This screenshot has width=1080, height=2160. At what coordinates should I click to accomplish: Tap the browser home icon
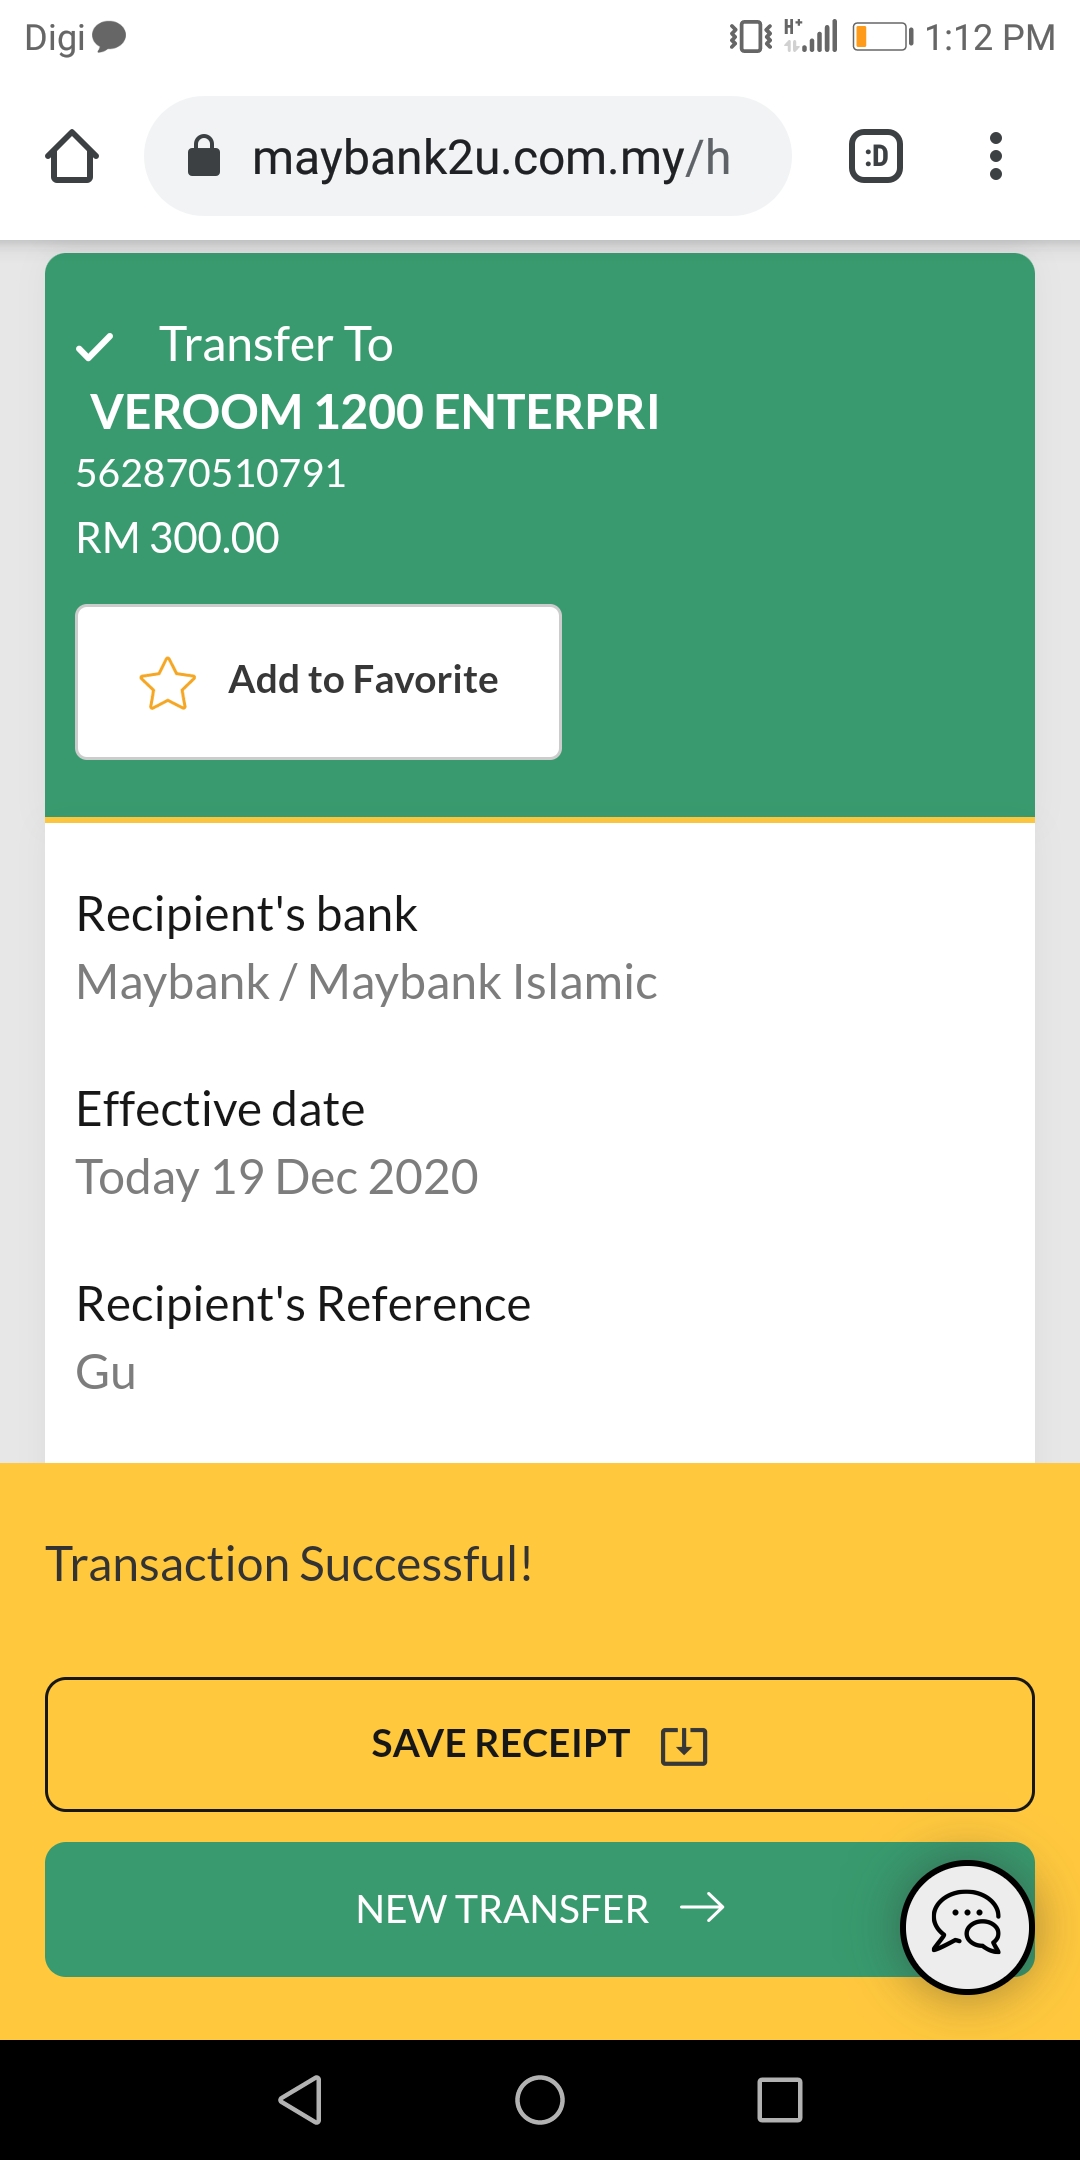pos(72,156)
